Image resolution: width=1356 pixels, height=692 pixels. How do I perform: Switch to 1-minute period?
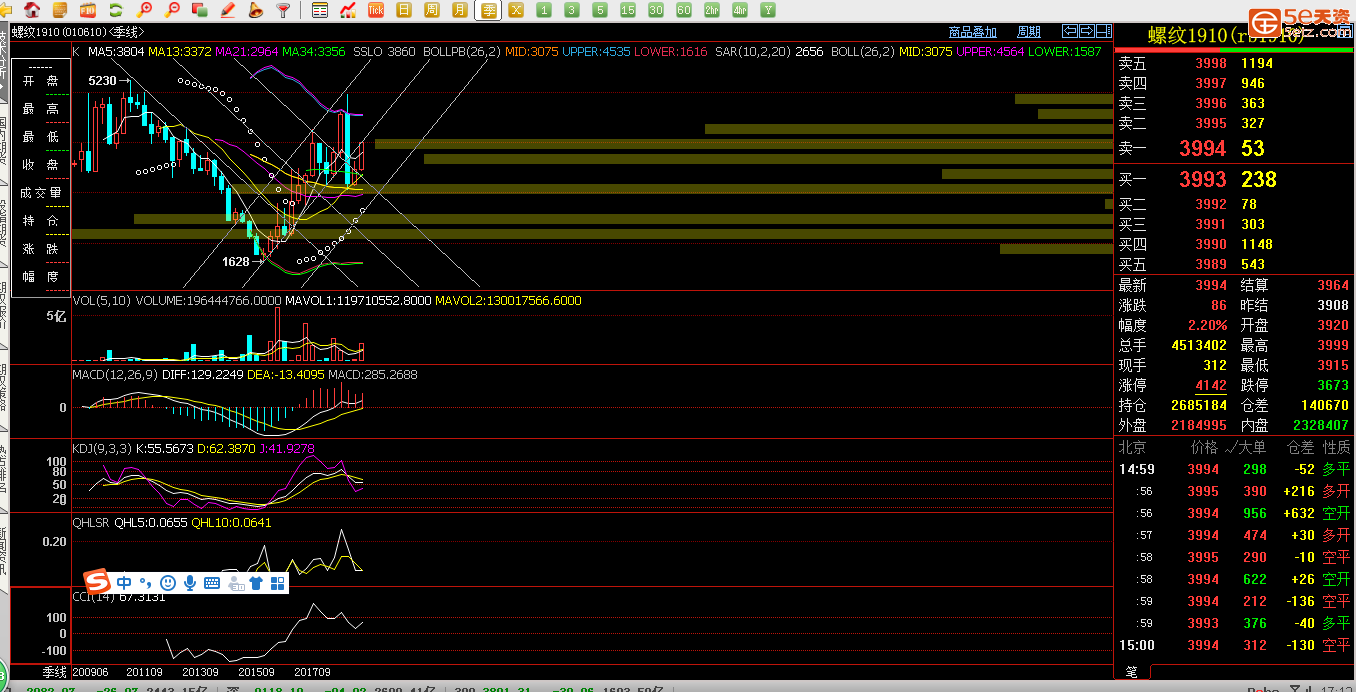point(544,10)
